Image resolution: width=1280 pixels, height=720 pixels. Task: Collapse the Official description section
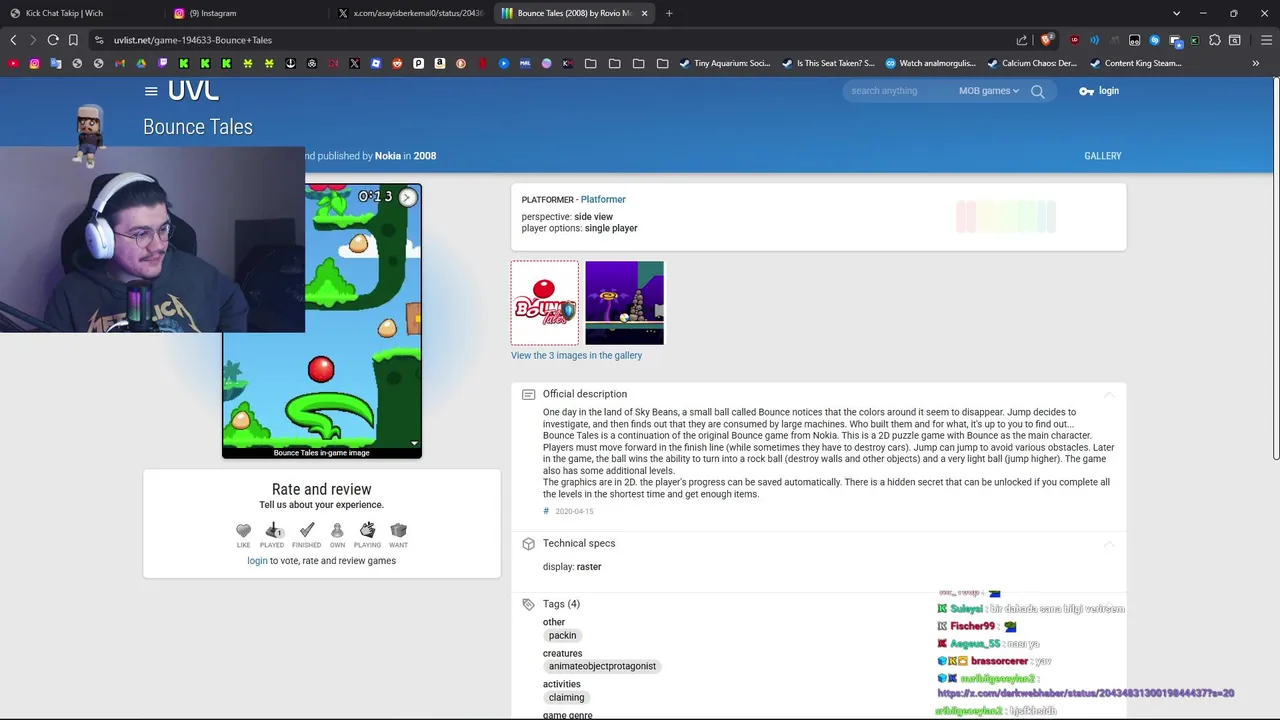coord(1108,395)
